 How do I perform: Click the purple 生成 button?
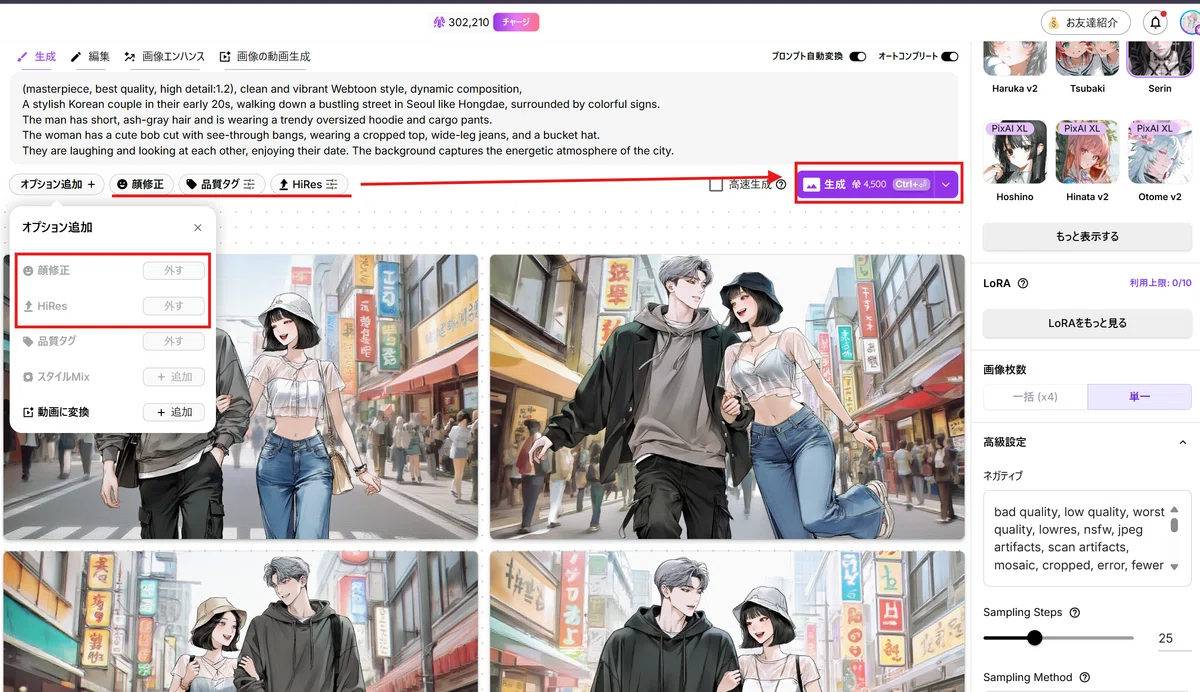click(x=865, y=184)
